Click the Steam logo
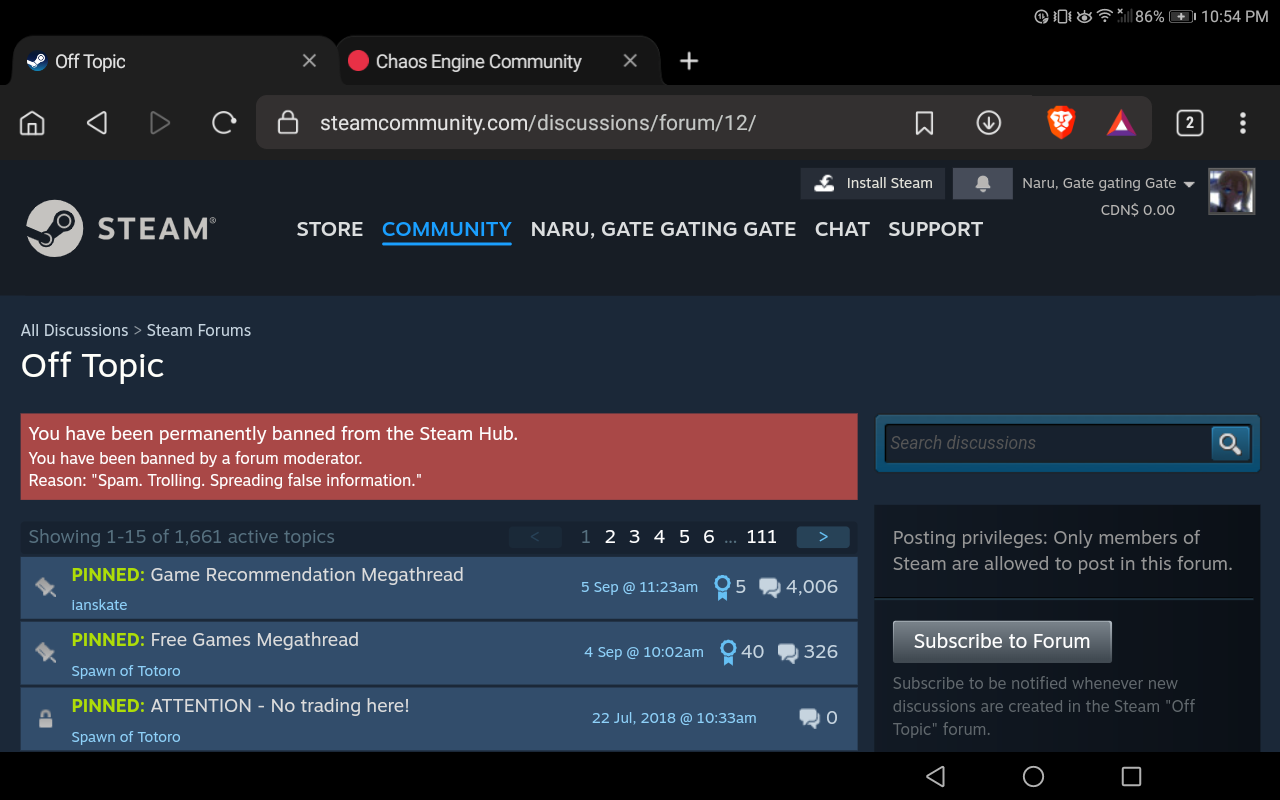The image size is (1280, 800). [121, 228]
